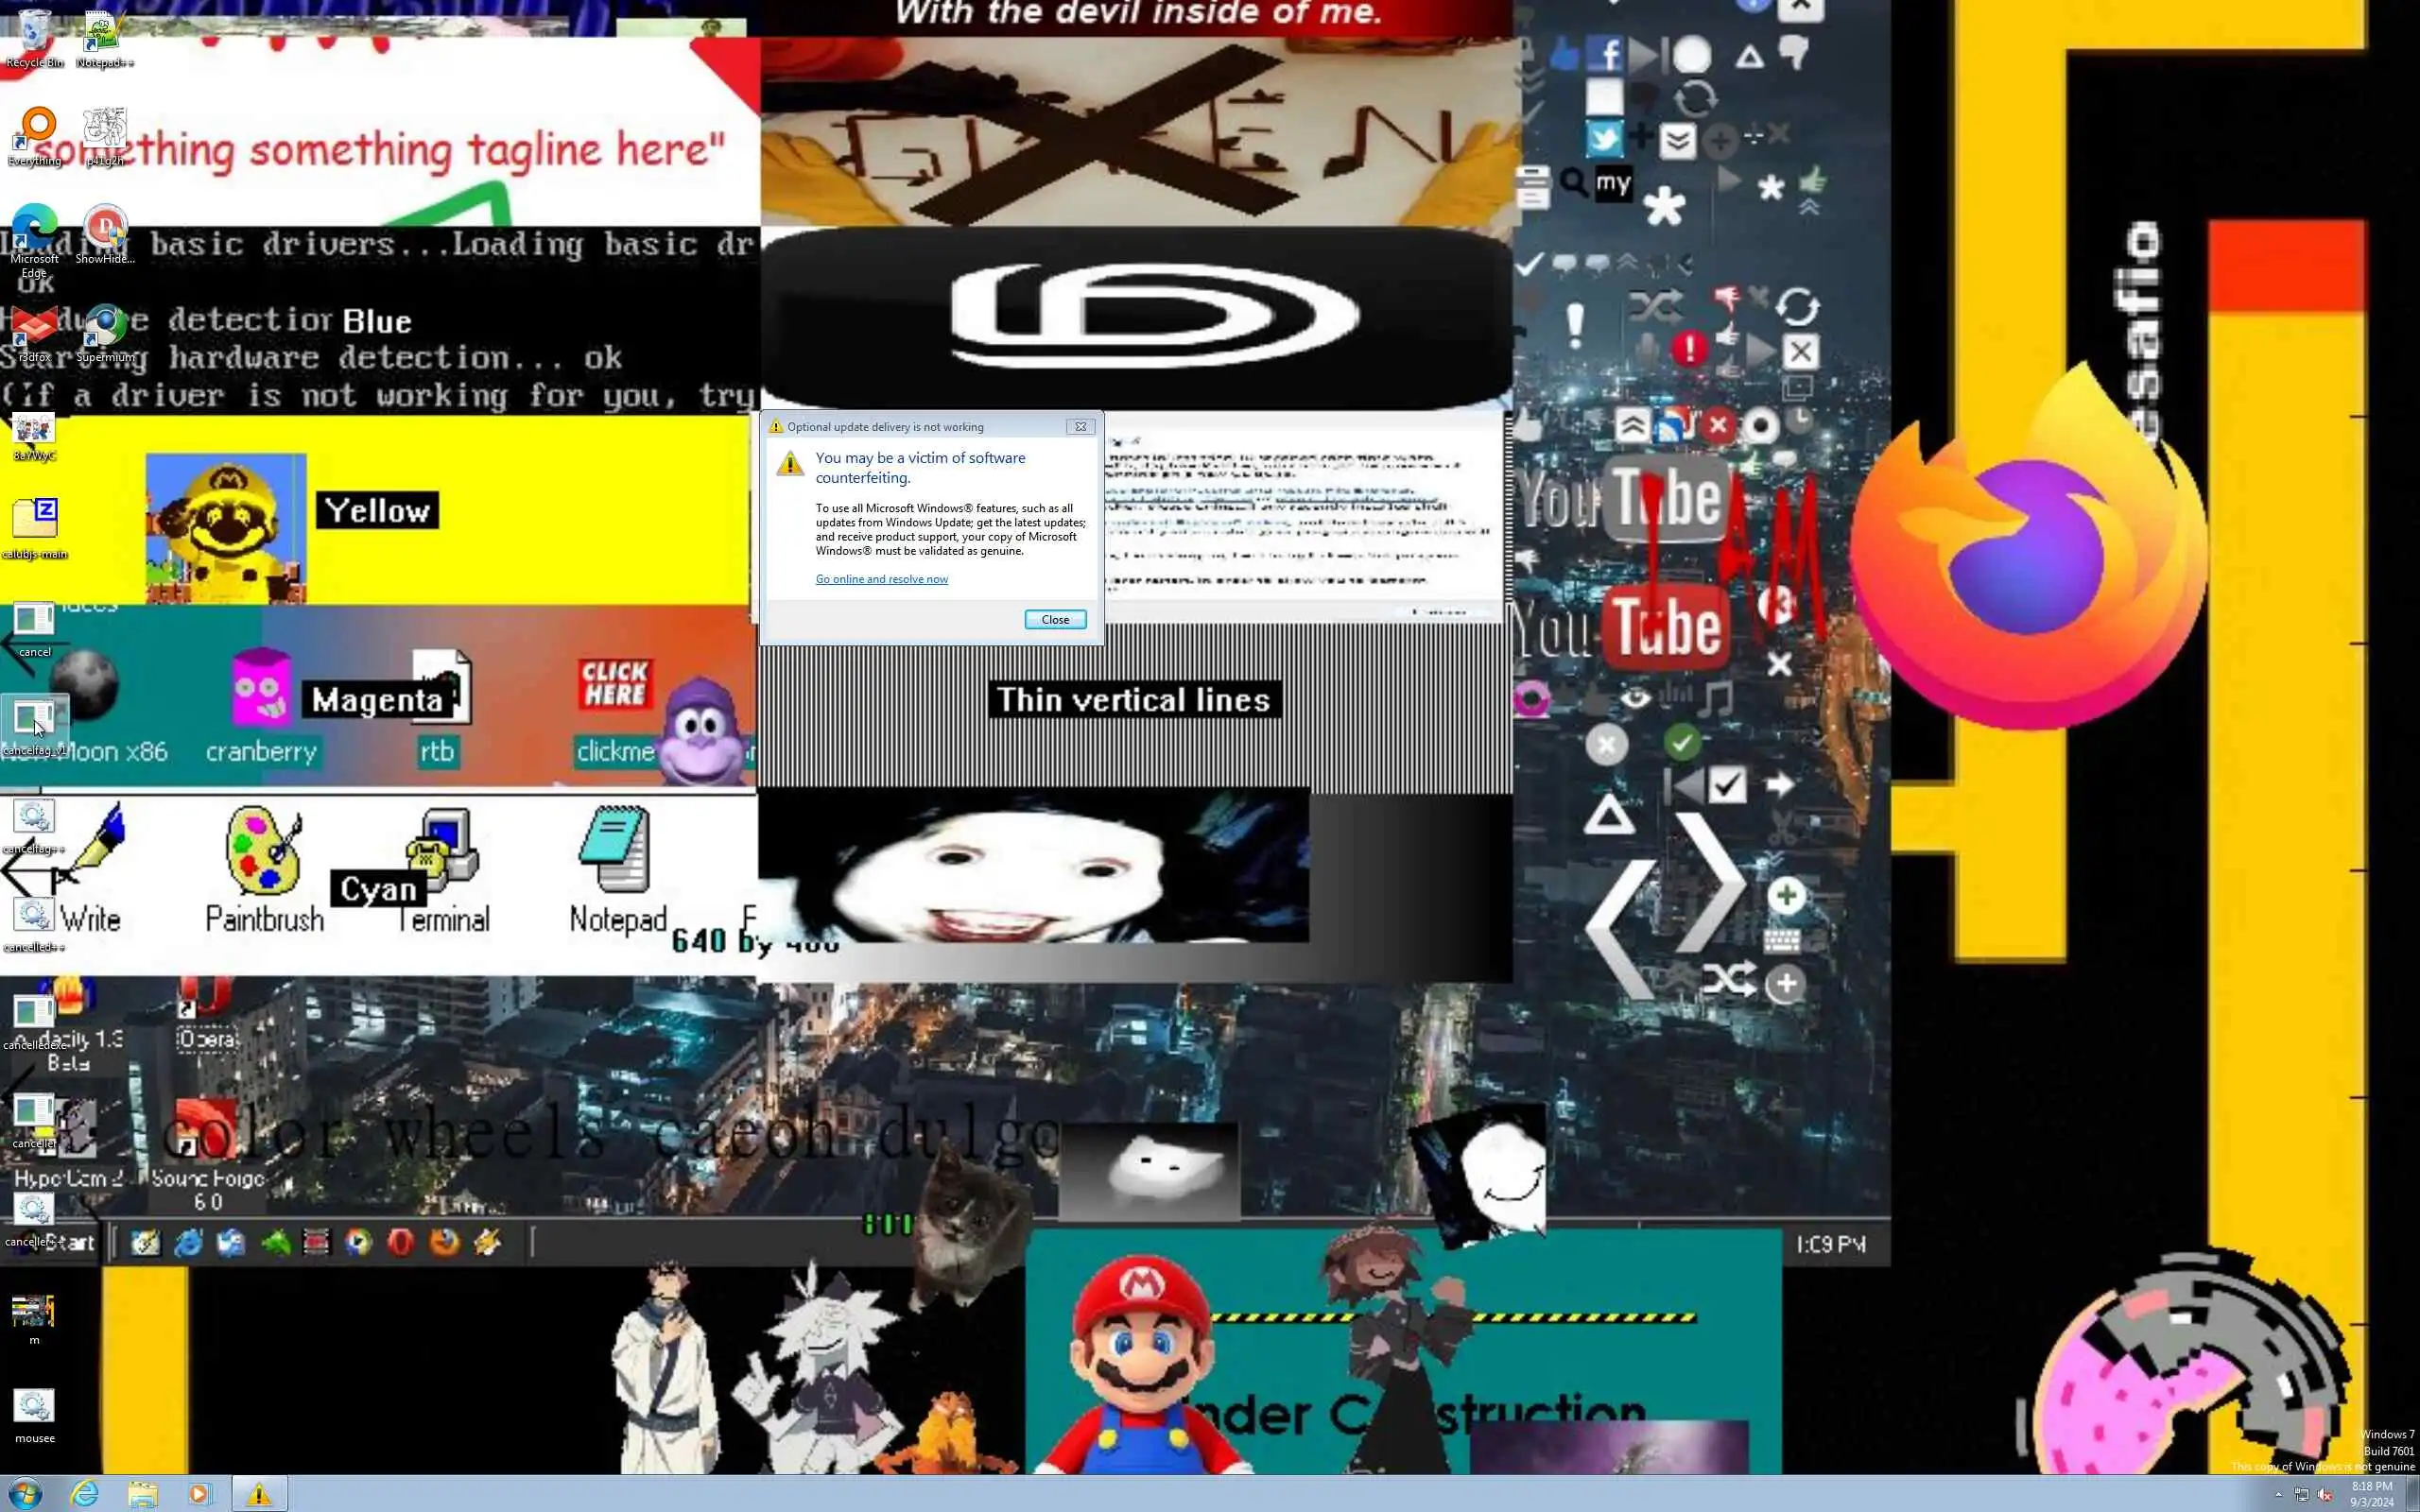Launch Internet Explorer from the taskbar

[85, 1494]
